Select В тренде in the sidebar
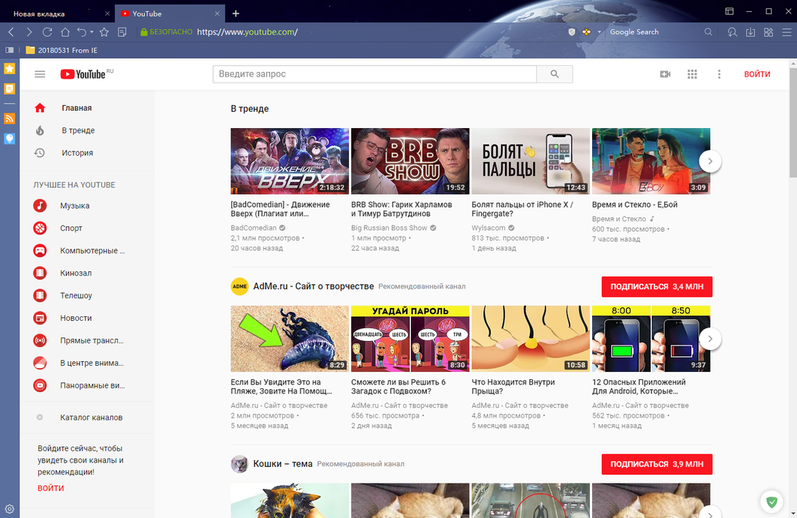 coord(78,131)
